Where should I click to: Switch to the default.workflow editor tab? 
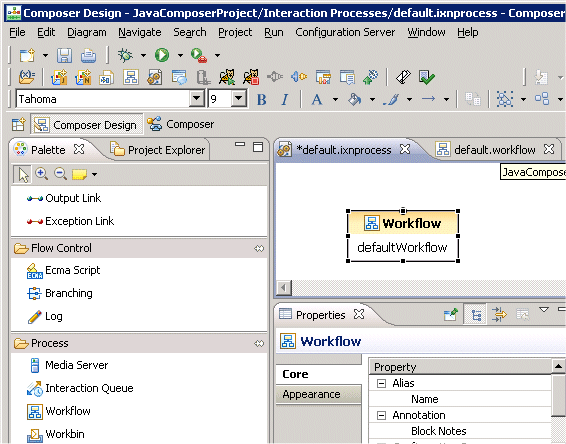[x=495, y=150]
